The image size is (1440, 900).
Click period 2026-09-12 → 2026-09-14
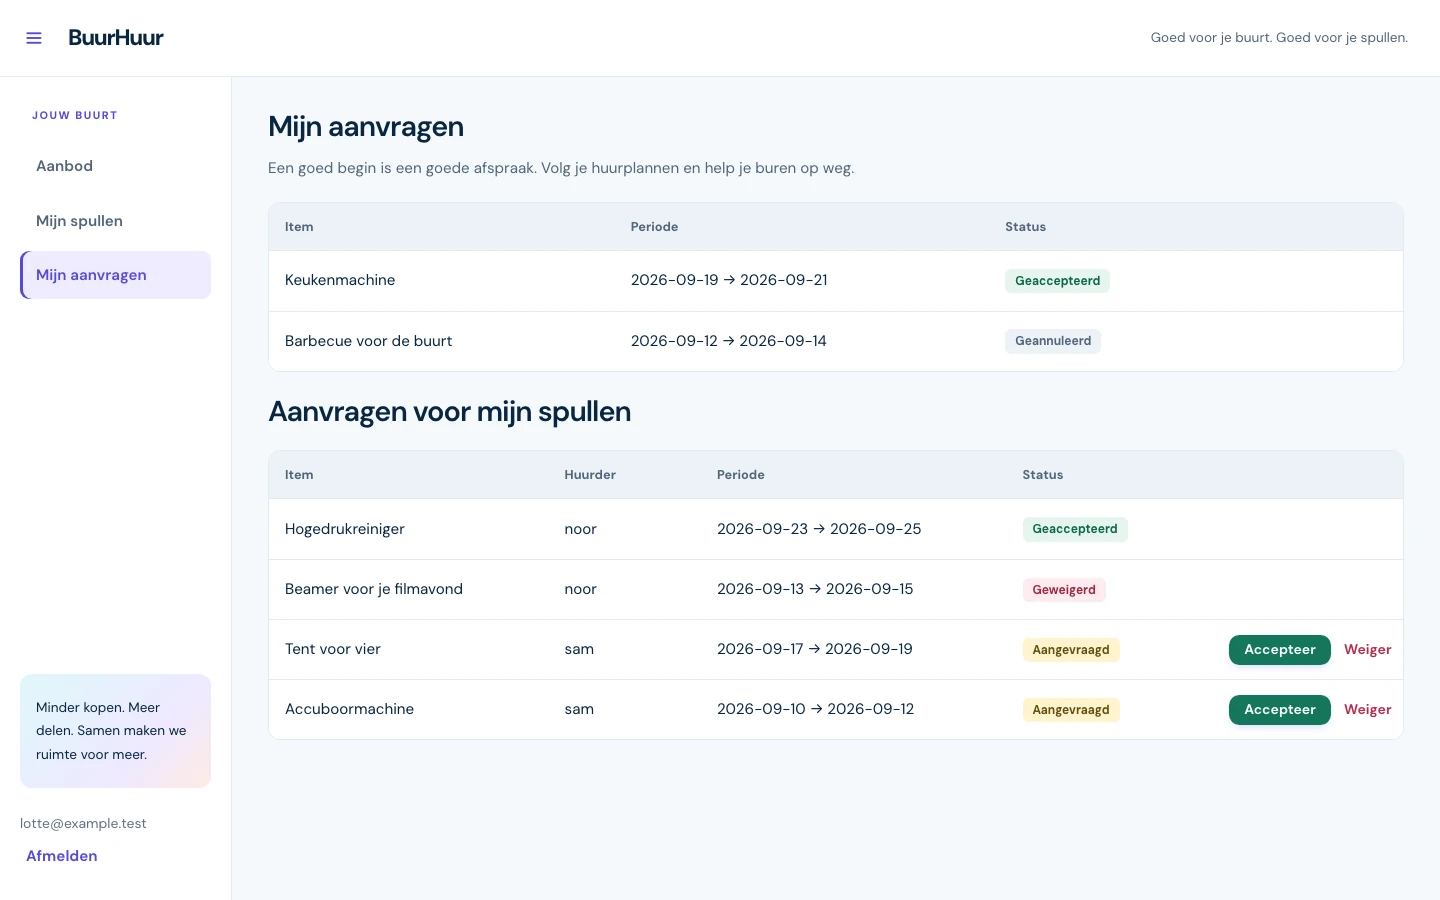coord(729,341)
